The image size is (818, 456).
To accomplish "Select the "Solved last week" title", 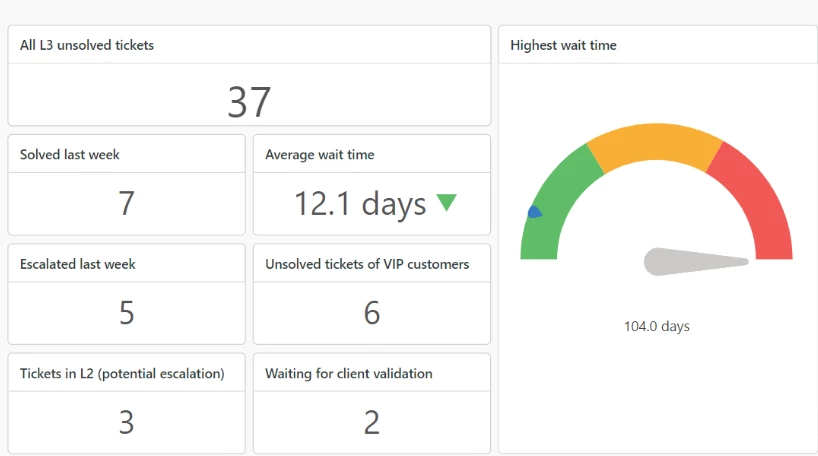I will click(x=69, y=154).
